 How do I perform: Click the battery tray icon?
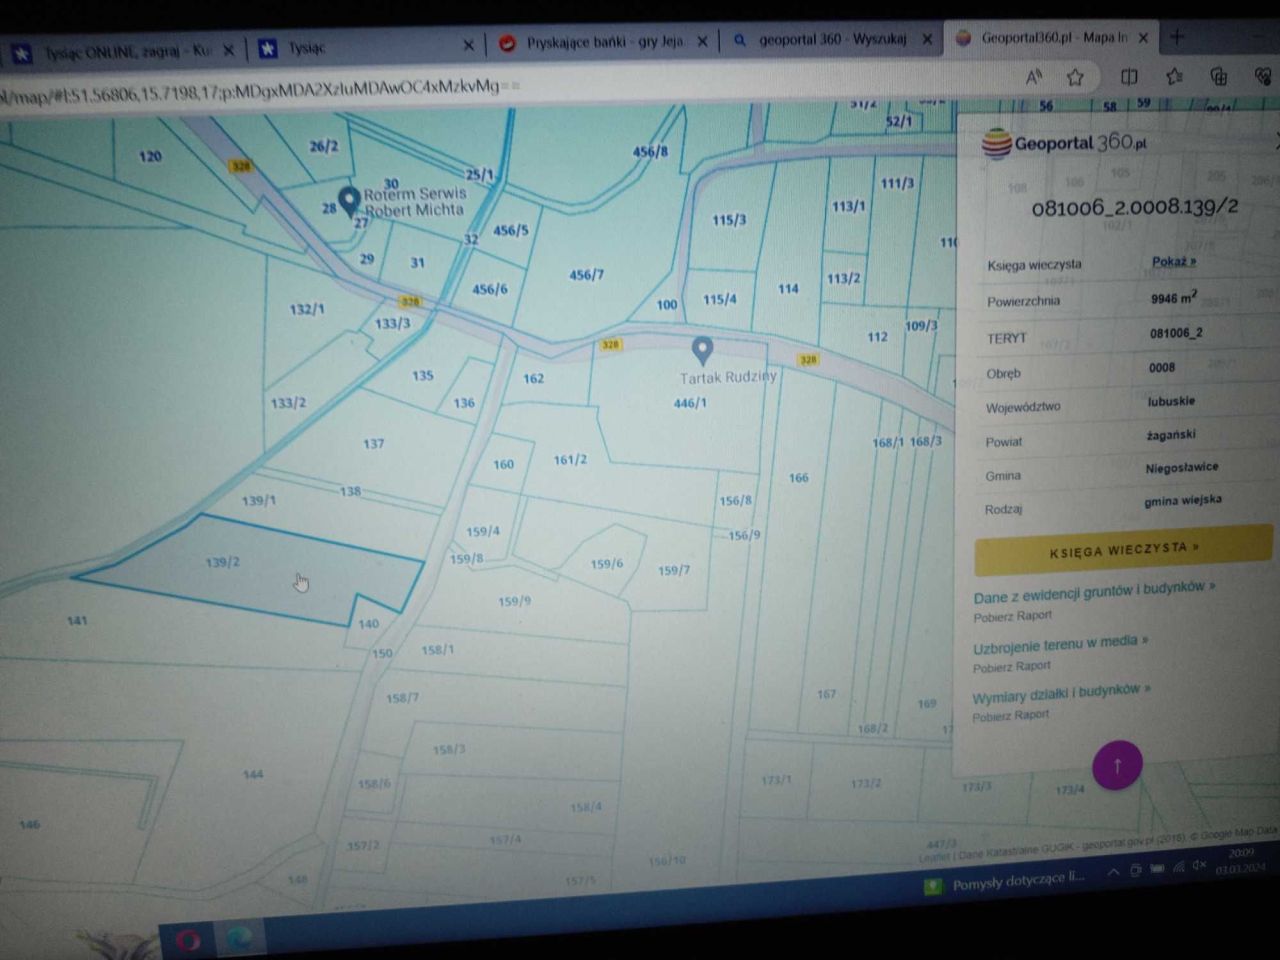click(1157, 869)
